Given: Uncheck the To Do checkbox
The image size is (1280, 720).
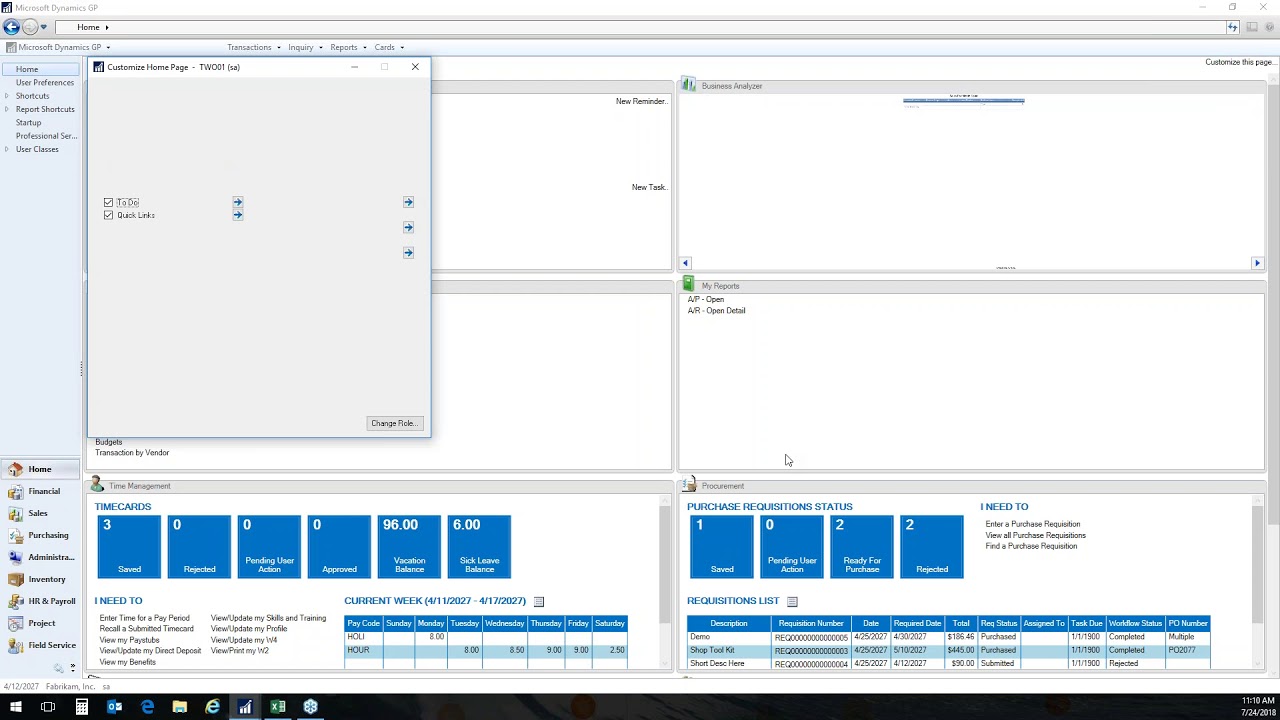Looking at the screenshot, I should point(109,203).
